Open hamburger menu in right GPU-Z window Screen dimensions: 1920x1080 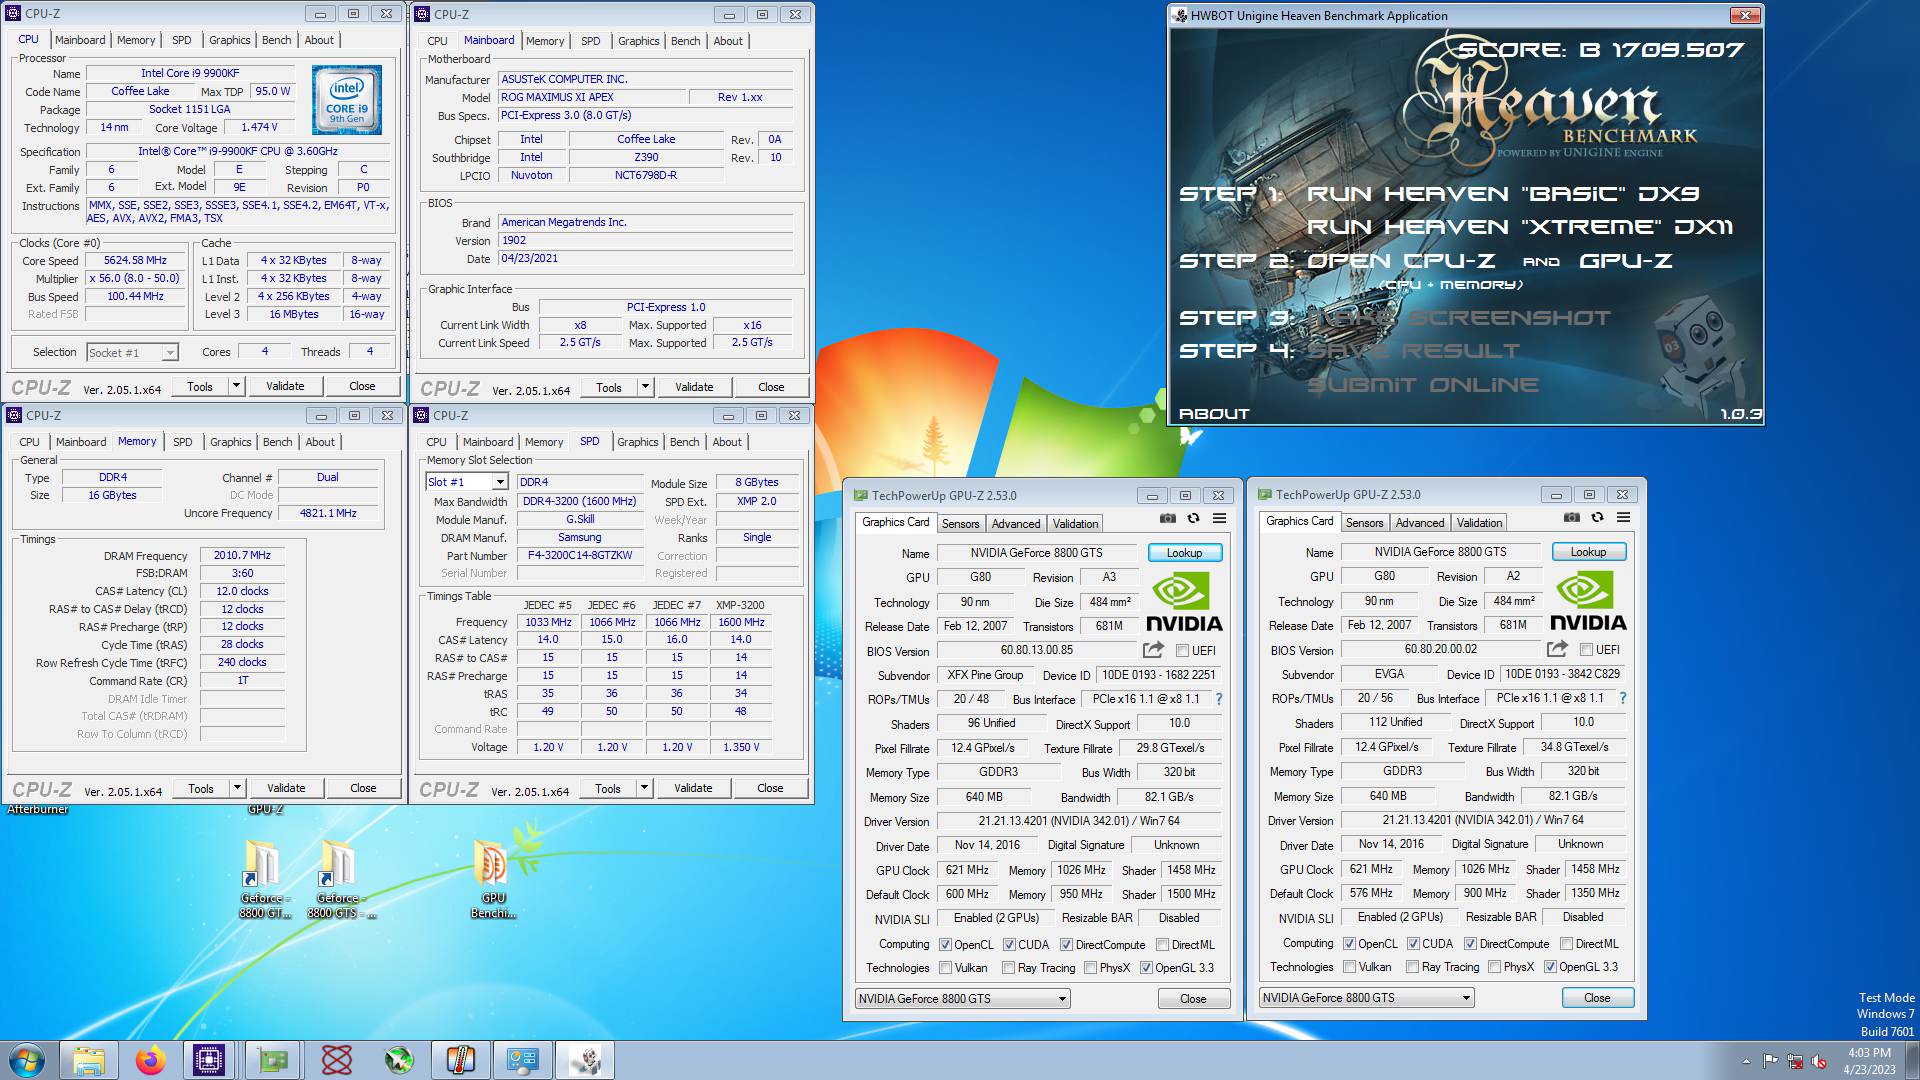pyautogui.click(x=1623, y=517)
